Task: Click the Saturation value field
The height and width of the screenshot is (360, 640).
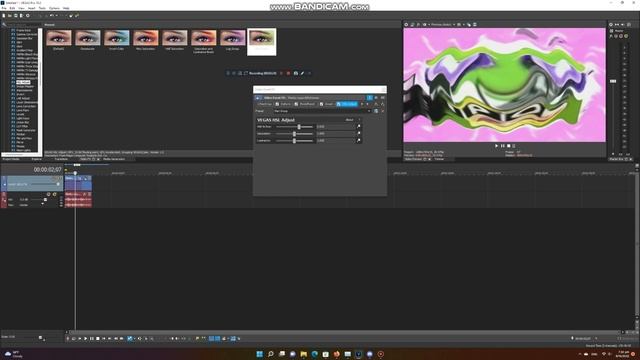Action: (x=335, y=134)
